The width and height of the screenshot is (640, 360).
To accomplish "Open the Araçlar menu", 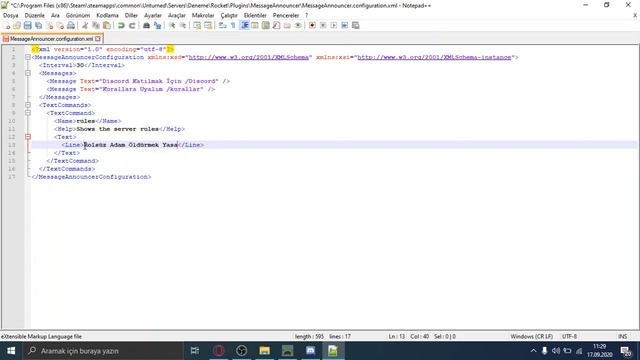I will point(177,15).
